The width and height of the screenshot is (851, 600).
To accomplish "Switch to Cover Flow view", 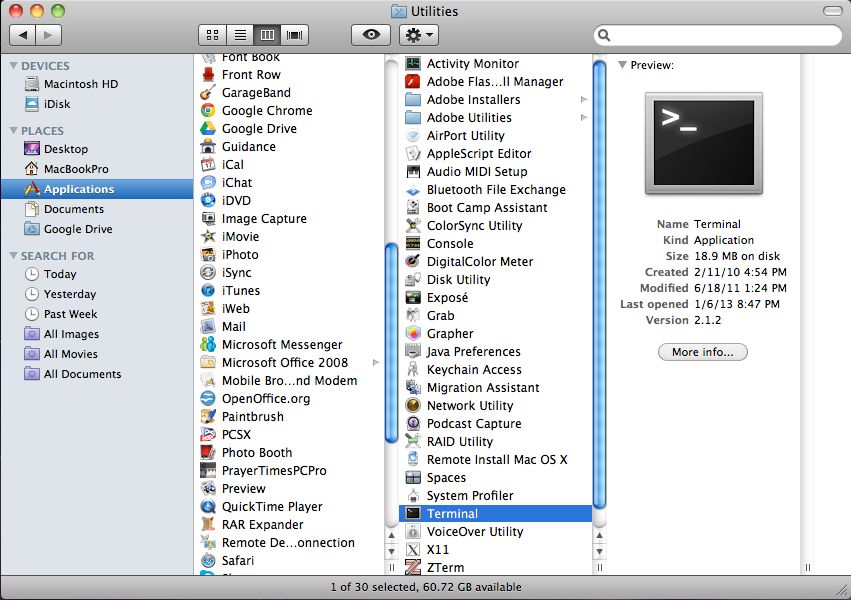I will (295, 35).
